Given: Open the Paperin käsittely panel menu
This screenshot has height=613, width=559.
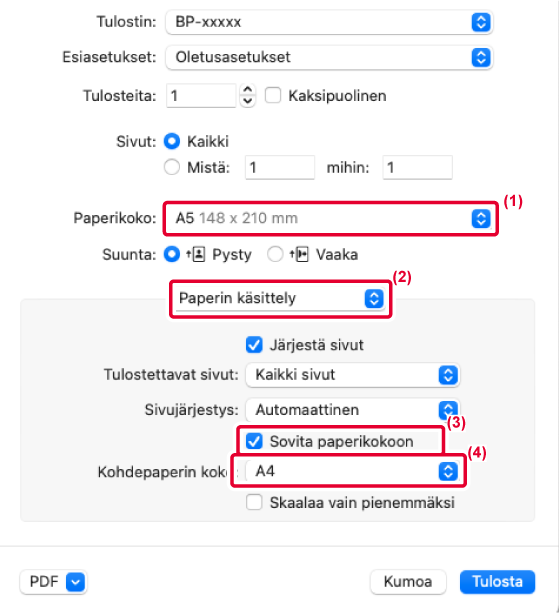Looking at the screenshot, I should point(280,299).
